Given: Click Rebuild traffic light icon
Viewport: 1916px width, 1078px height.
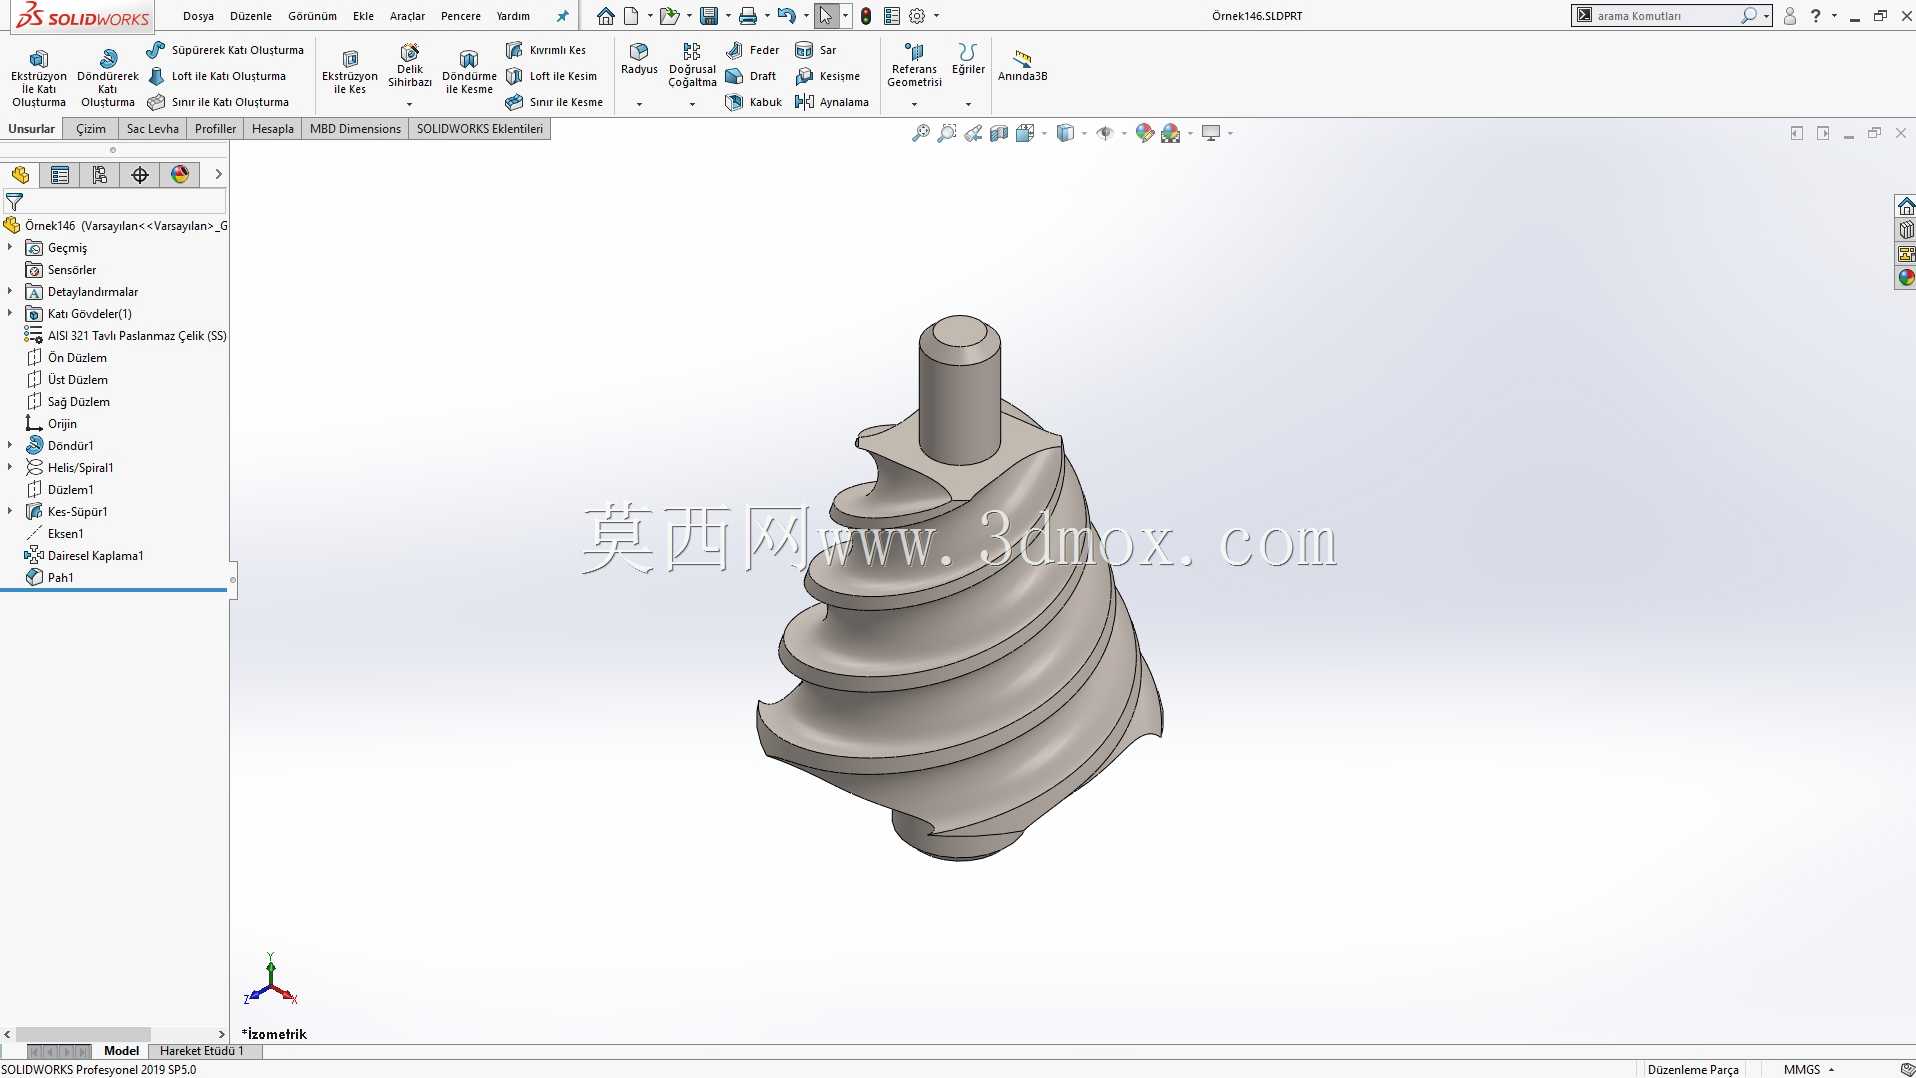Looking at the screenshot, I should click(866, 16).
